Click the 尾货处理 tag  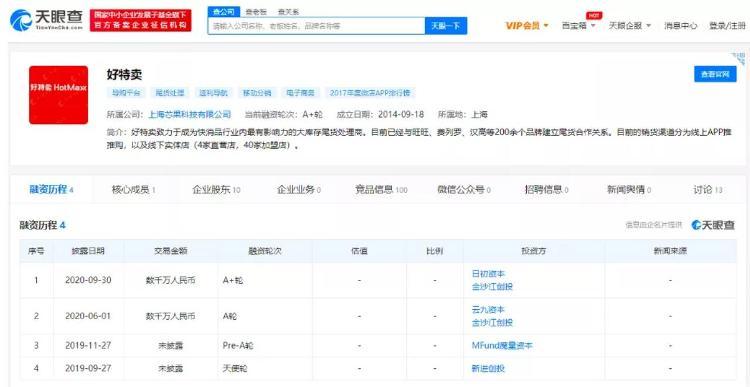coord(169,93)
